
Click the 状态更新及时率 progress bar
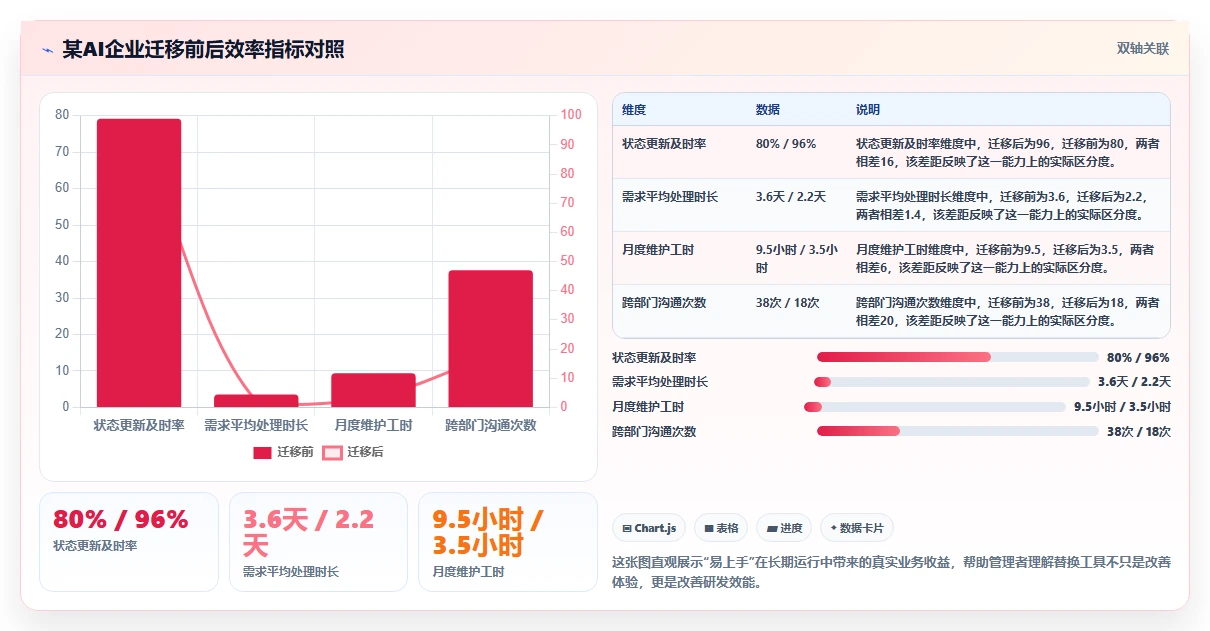(958, 357)
